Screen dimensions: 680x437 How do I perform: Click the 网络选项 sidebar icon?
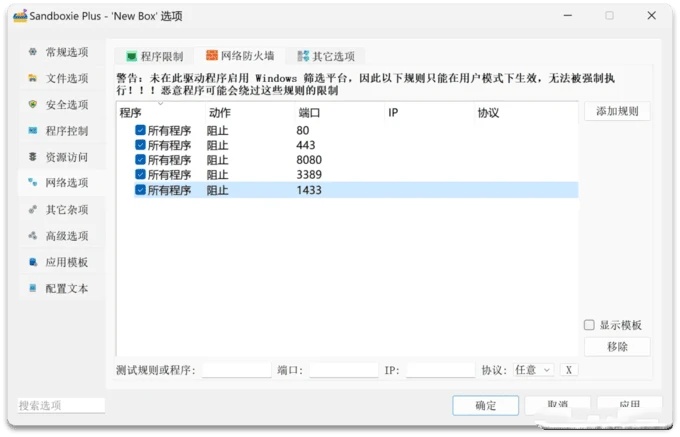coord(33,183)
